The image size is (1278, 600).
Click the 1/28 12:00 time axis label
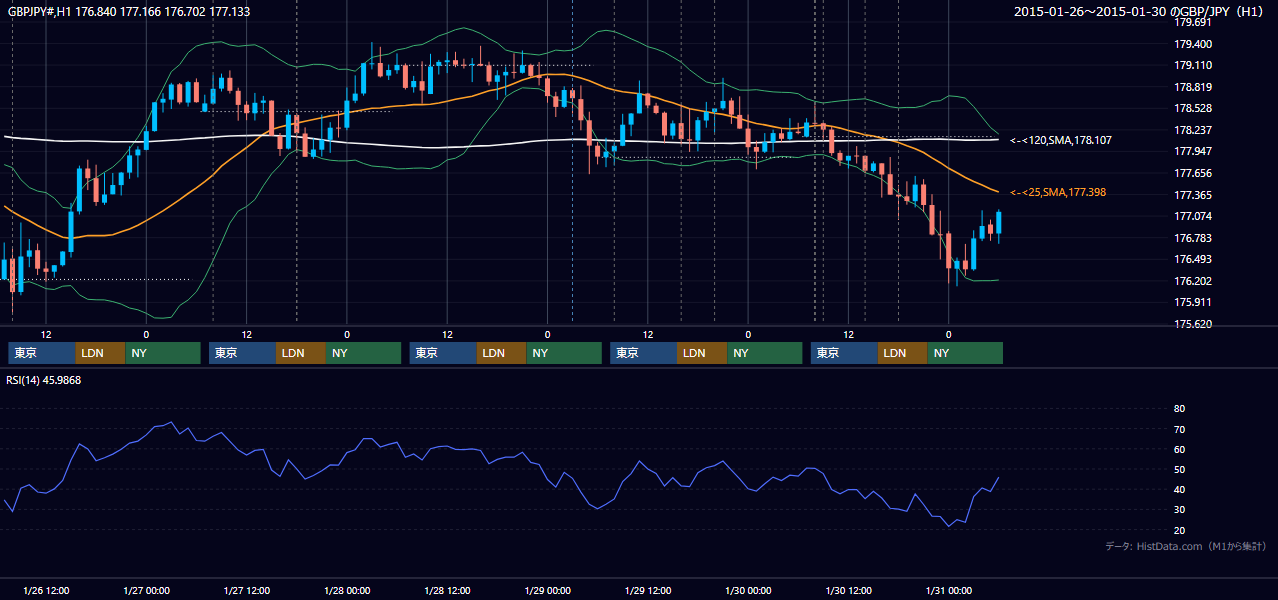point(447,590)
